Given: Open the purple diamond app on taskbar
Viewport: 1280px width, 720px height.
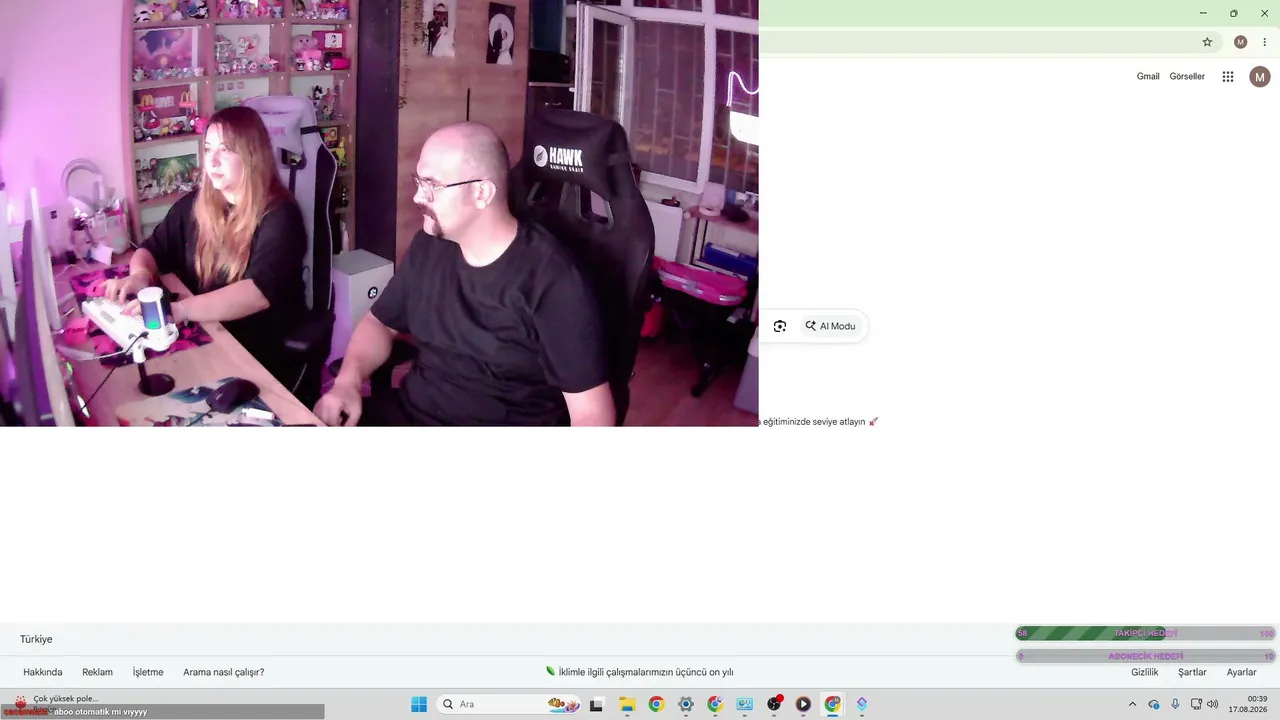Looking at the screenshot, I should pyautogui.click(x=862, y=704).
